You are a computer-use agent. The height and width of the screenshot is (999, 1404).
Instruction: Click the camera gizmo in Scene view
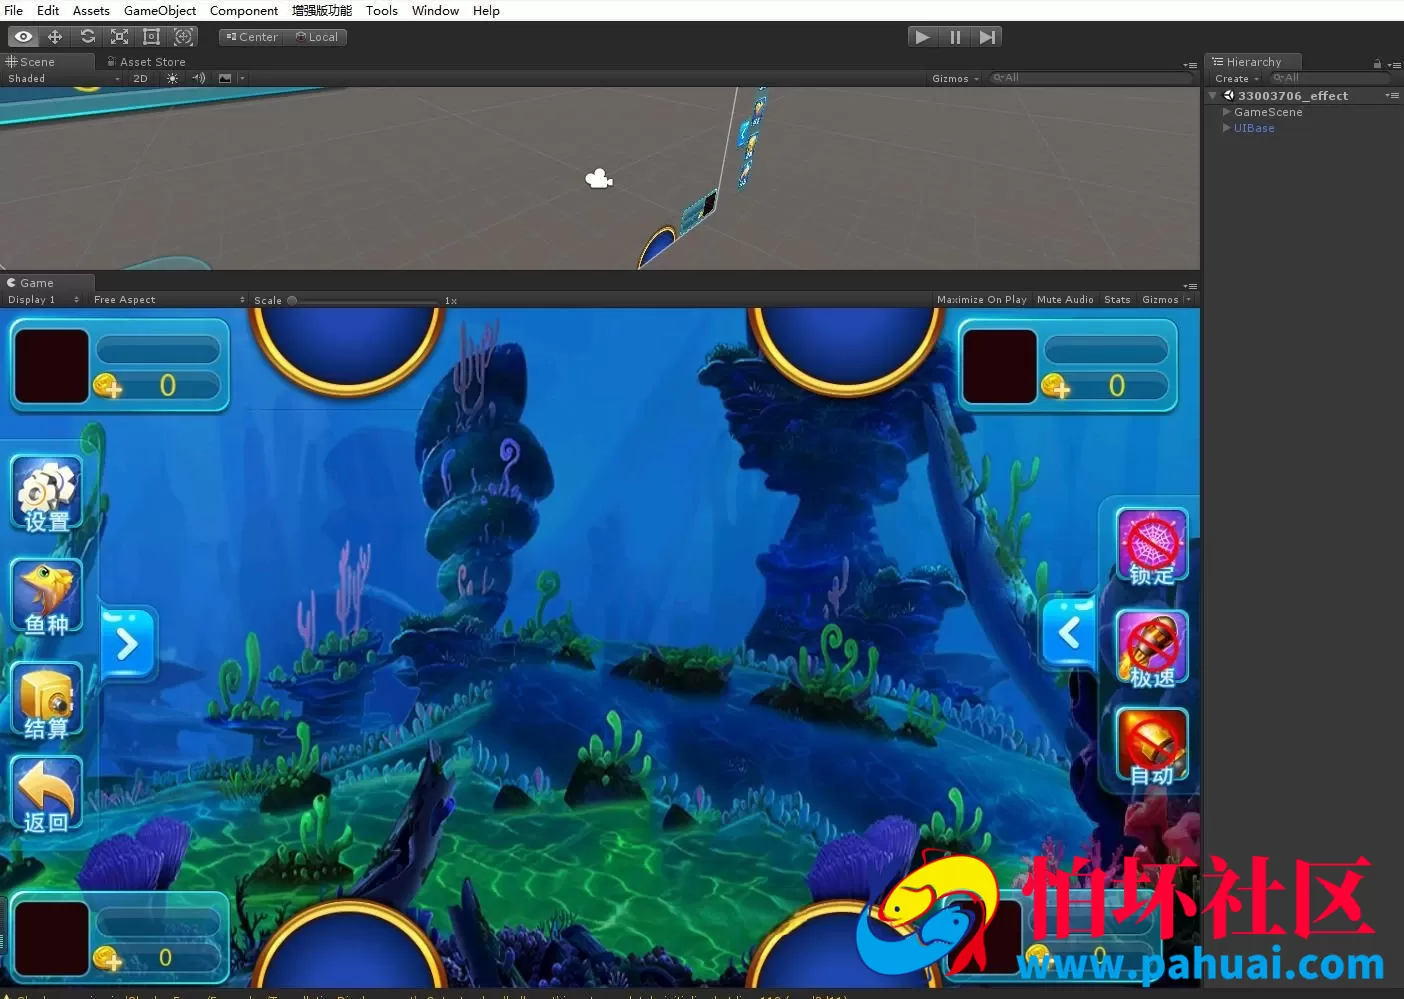coord(598,179)
